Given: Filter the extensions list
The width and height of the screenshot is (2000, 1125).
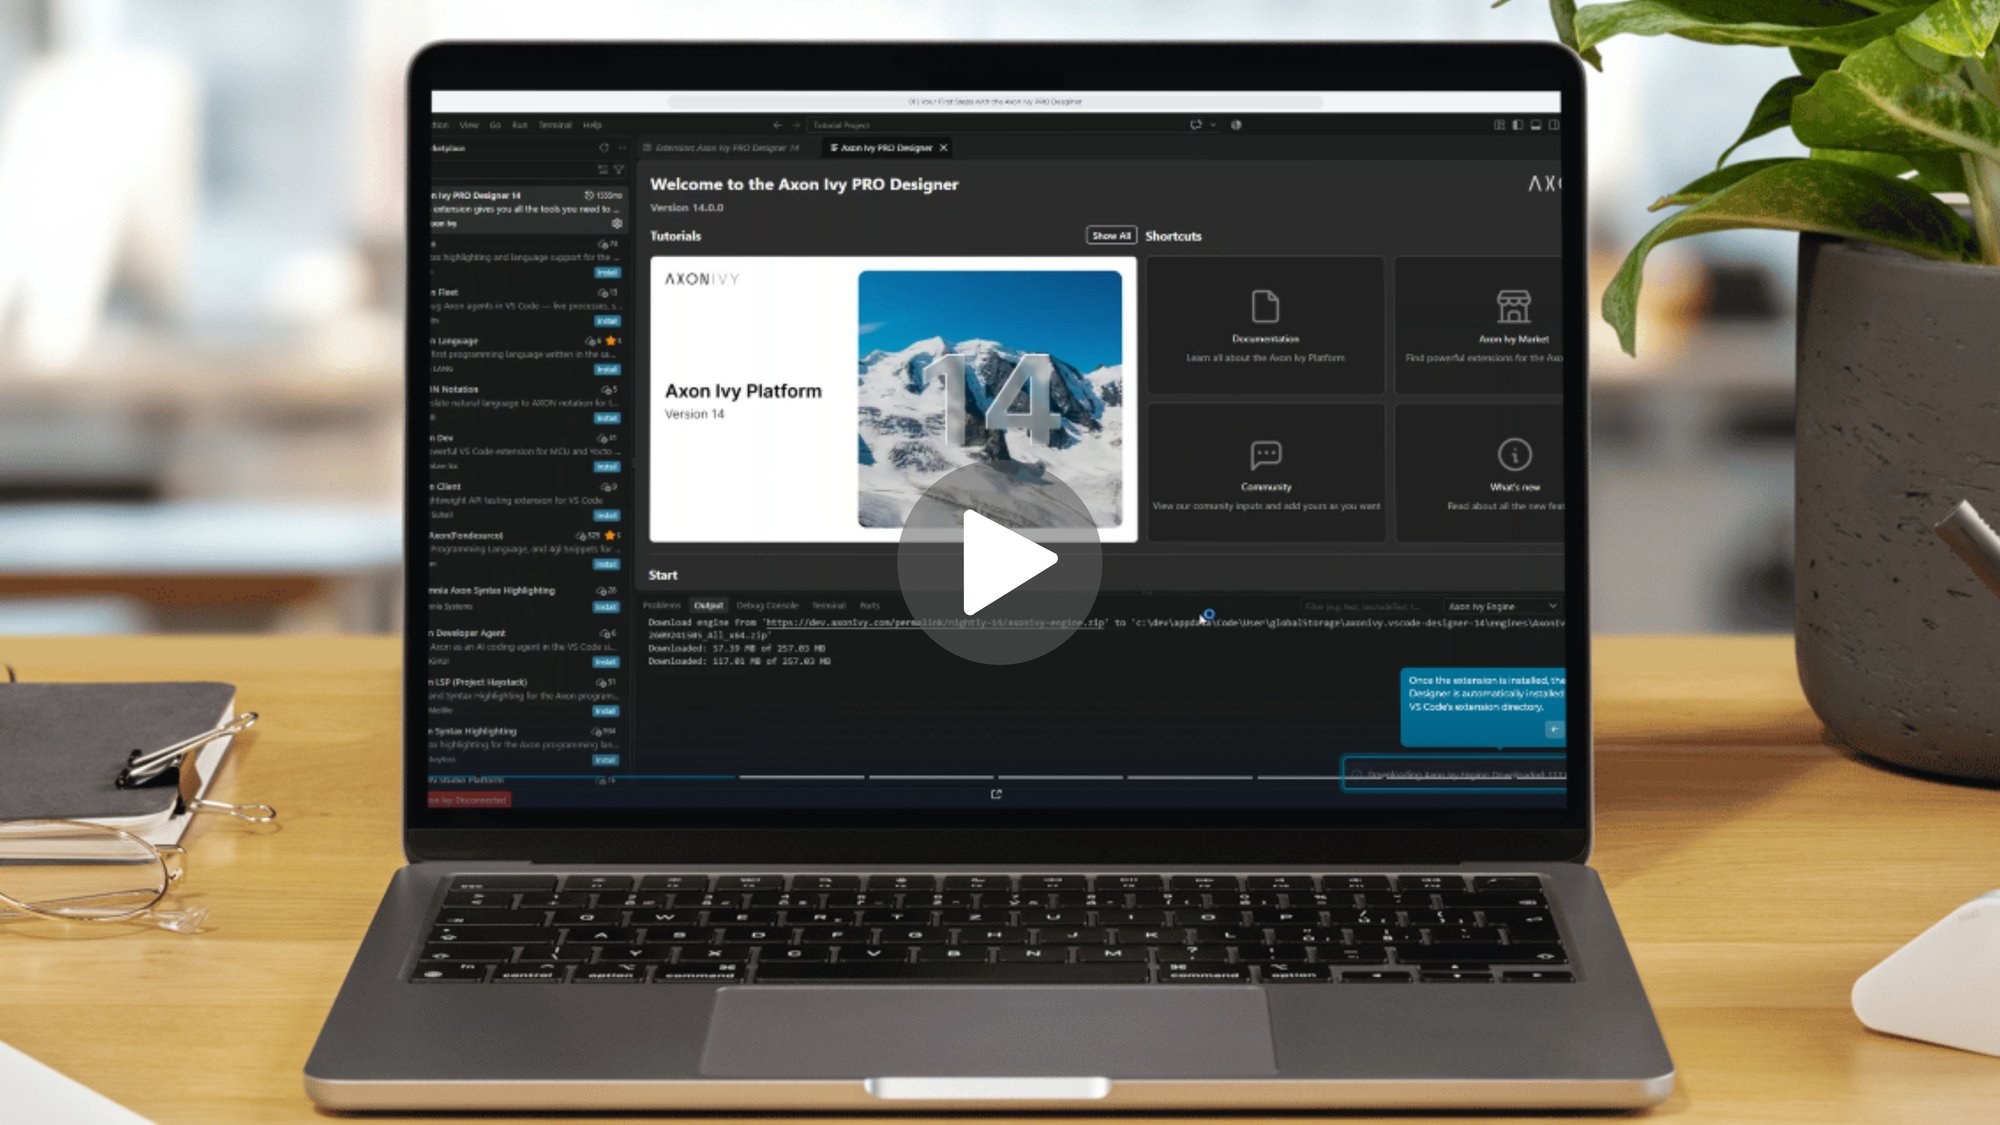Looking at the screenshot, I should pos(619,170).
